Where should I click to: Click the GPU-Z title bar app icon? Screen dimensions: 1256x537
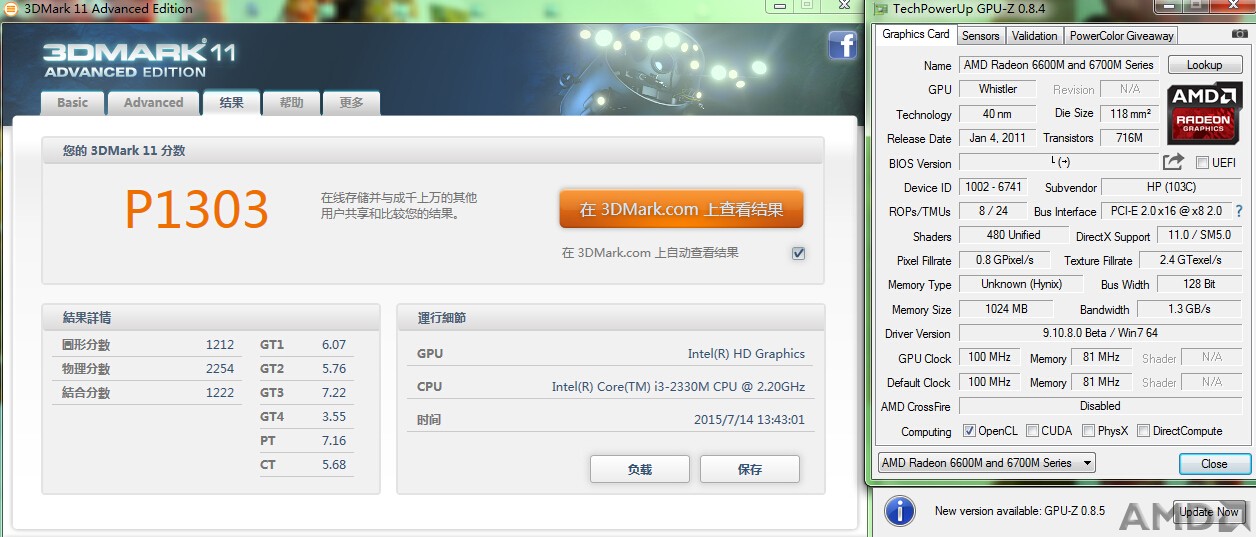click(880, 8)
